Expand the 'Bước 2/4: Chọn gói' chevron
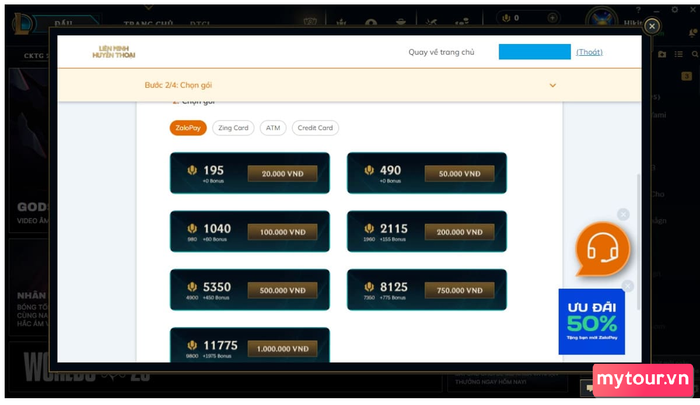The image size is (700, 405). 553,85
